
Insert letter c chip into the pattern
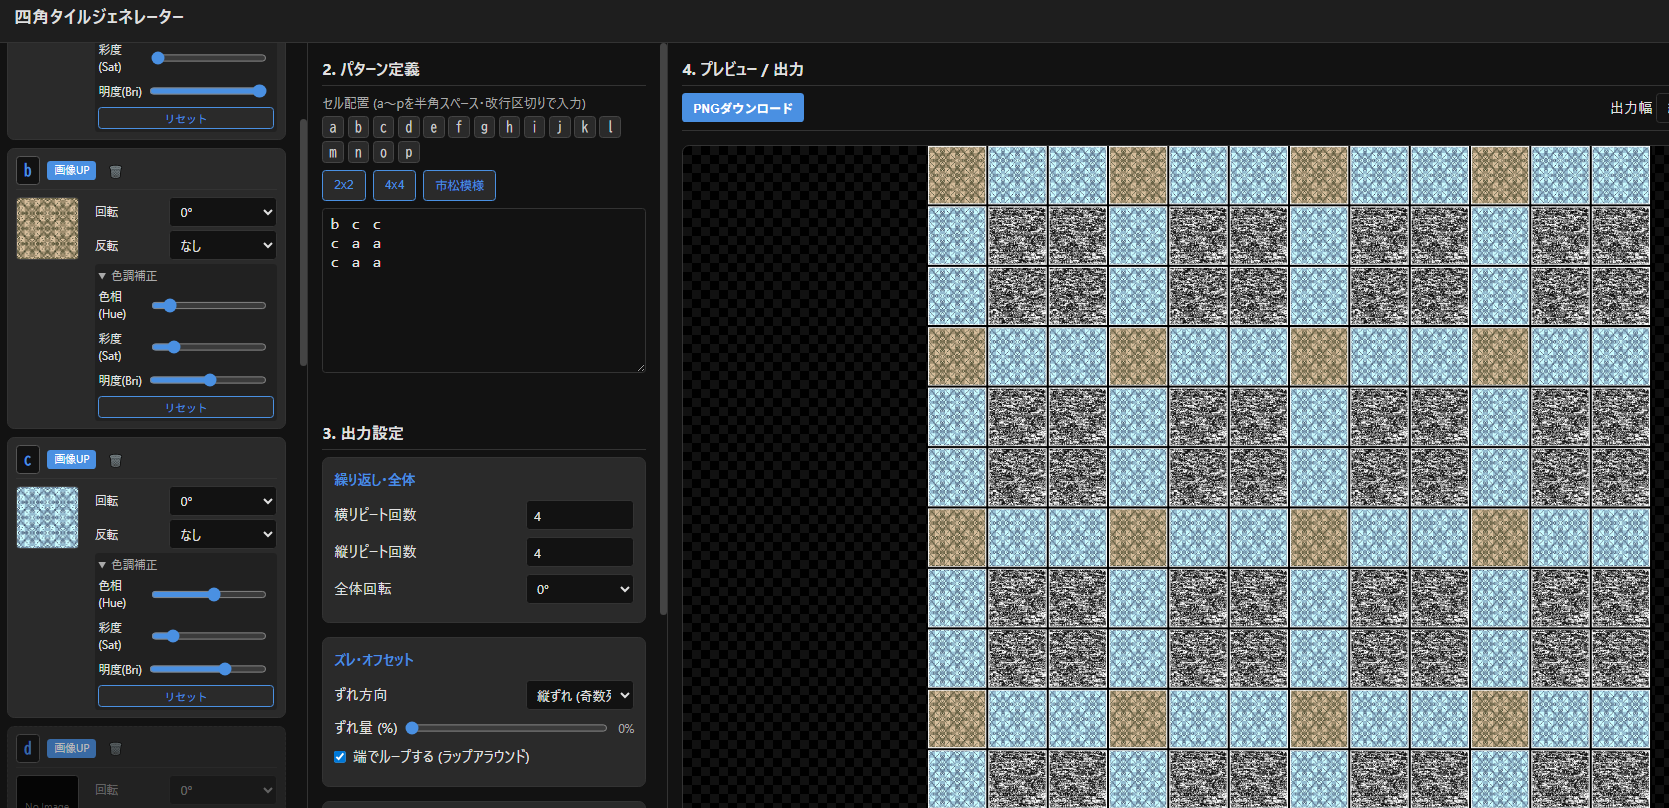pos(383,127)
